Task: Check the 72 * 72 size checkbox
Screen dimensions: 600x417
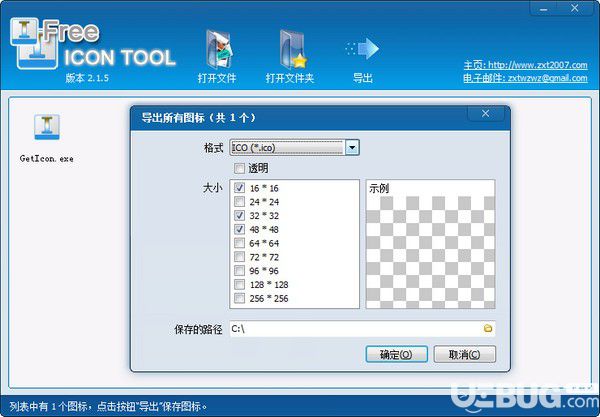Action: click(x=240, y=257)
